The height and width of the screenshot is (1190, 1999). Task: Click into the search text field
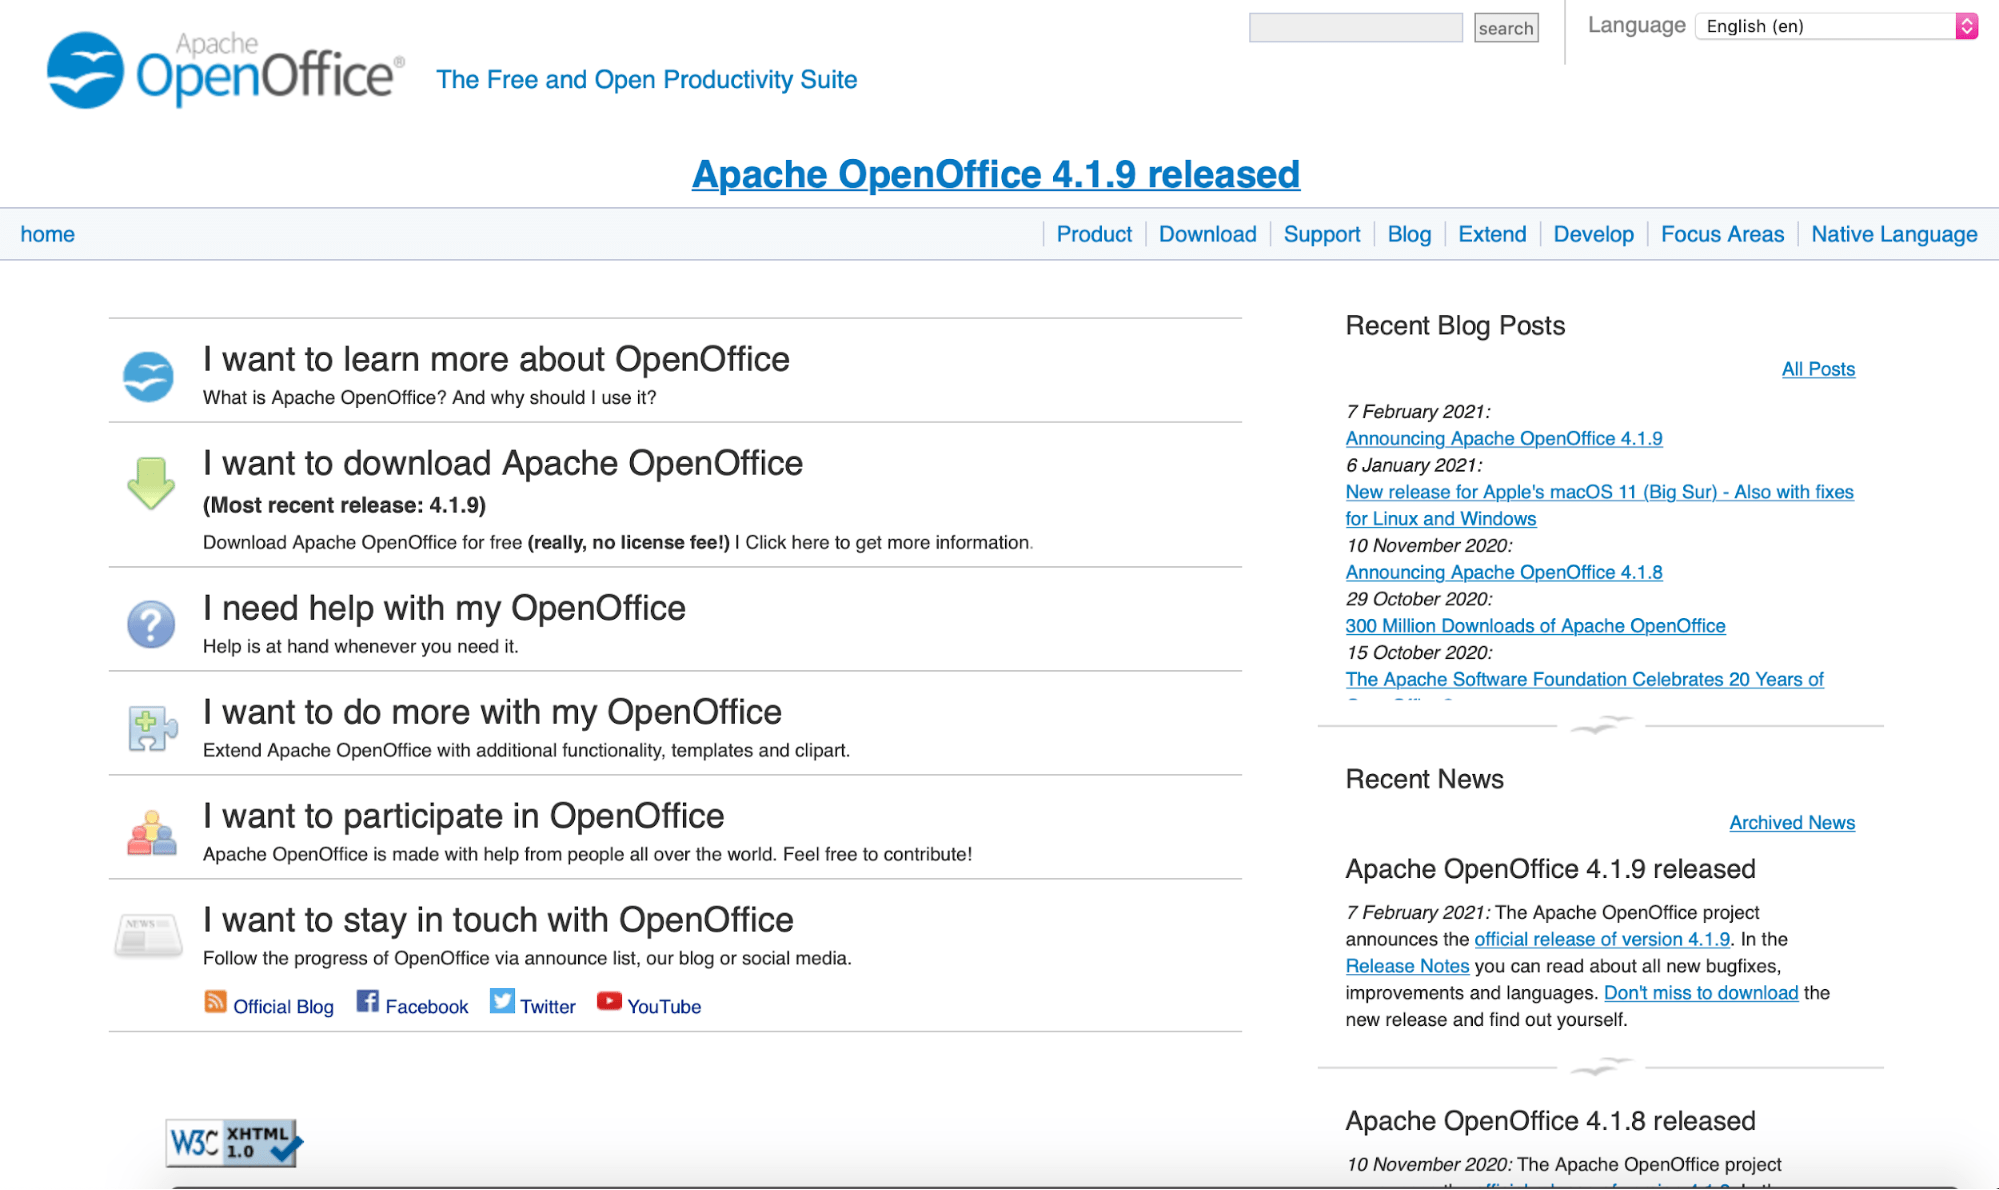1355,28
